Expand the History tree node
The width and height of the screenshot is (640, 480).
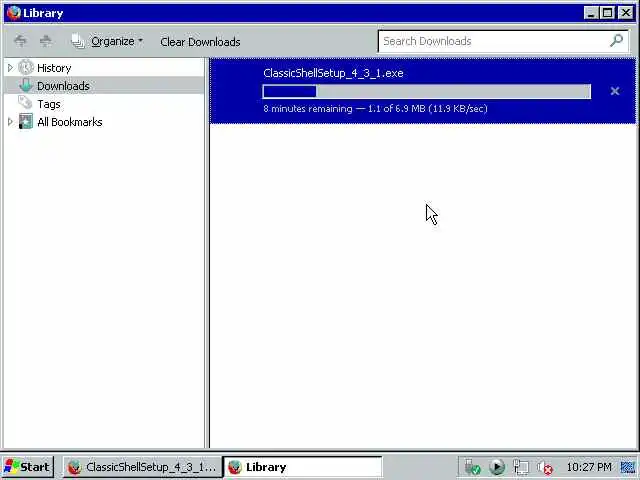coord(10,68)
